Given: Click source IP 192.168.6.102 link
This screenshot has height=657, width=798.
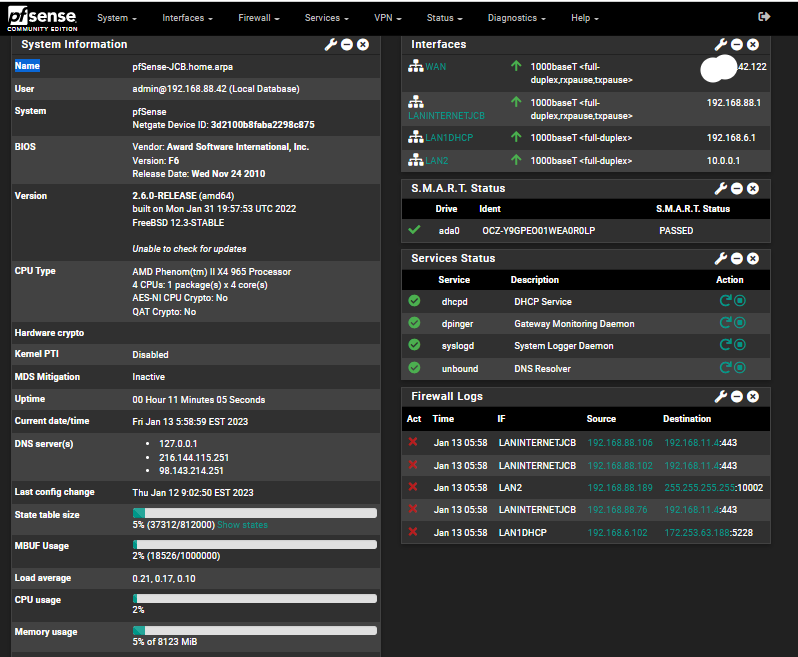Looking at the screenshot, I should 617,532.
